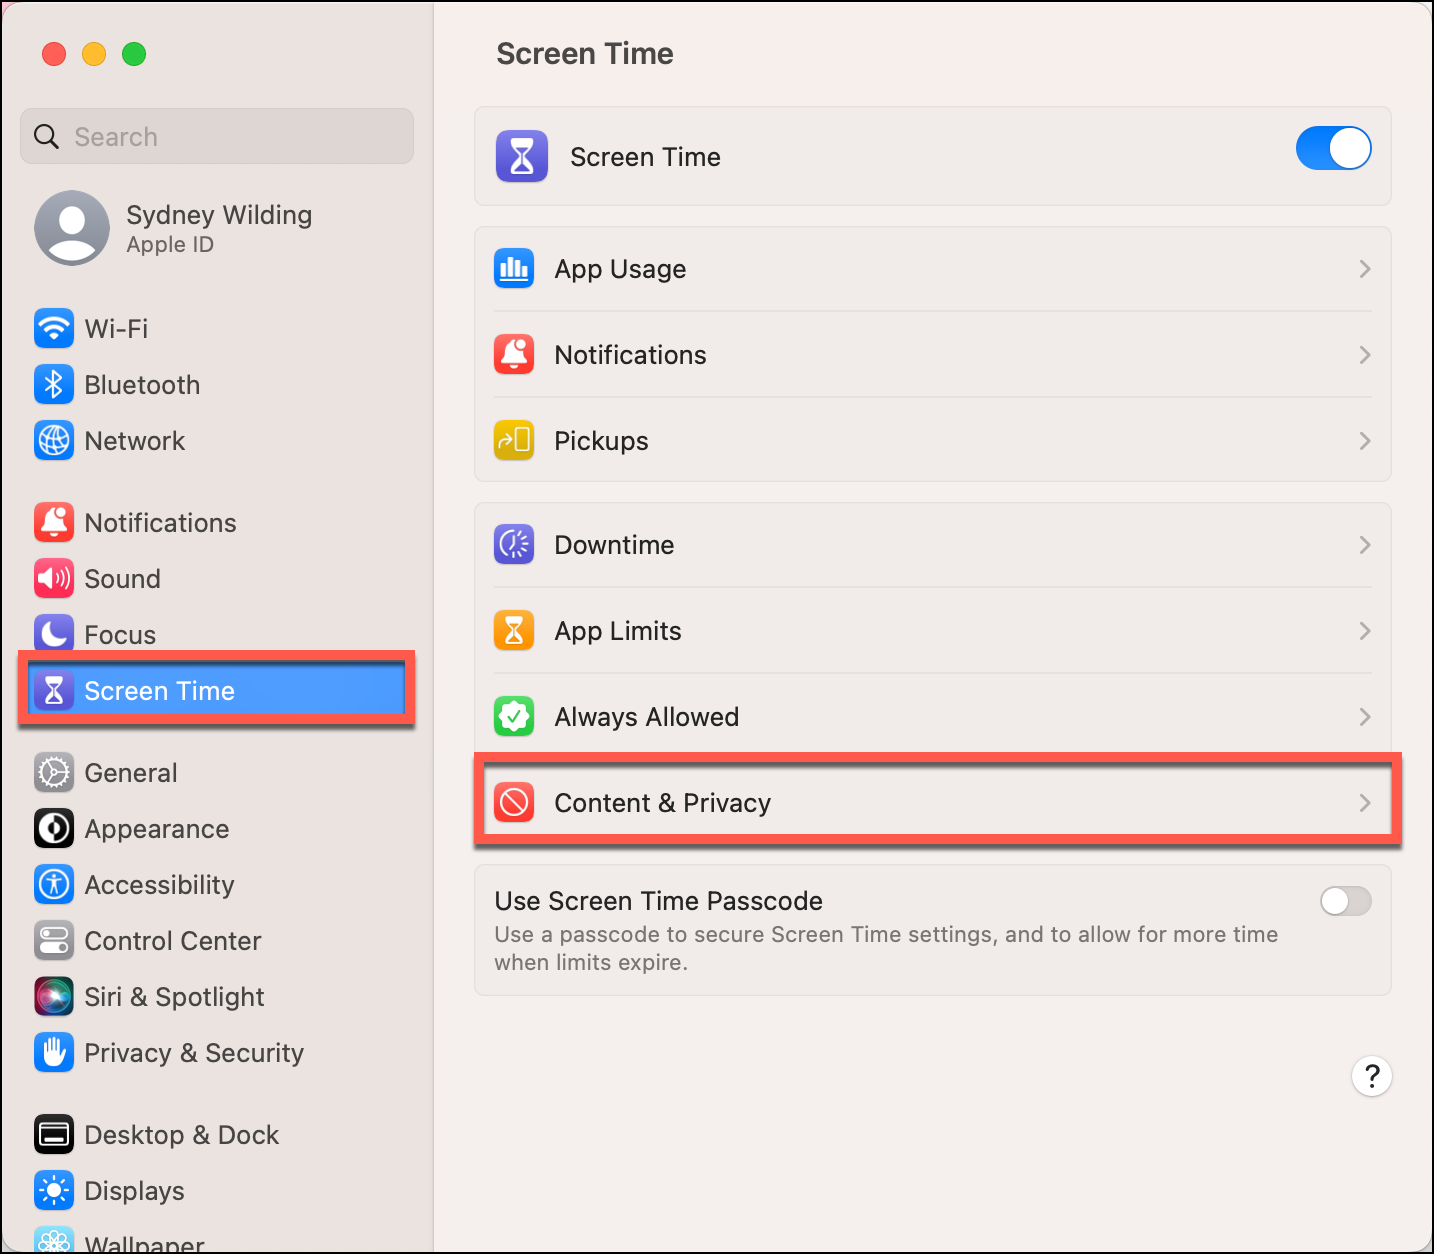
Task: Click the red Content & Privacy icon
Action: (x=514, y=802)
